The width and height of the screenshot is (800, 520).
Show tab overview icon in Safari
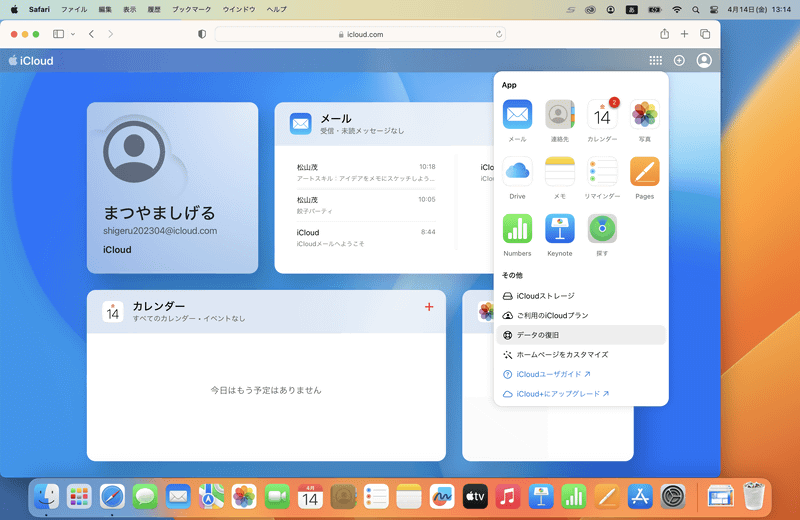pyautogui.click(x=705, y=34)
